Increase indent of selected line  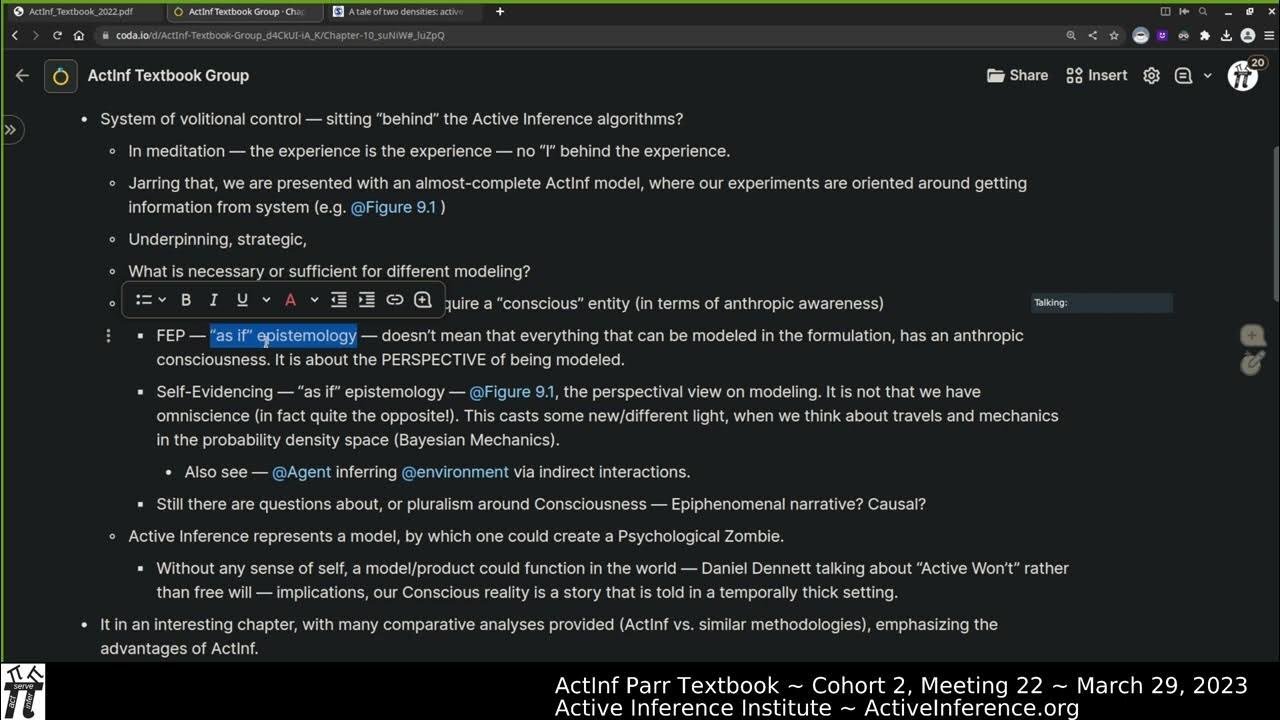367,300
